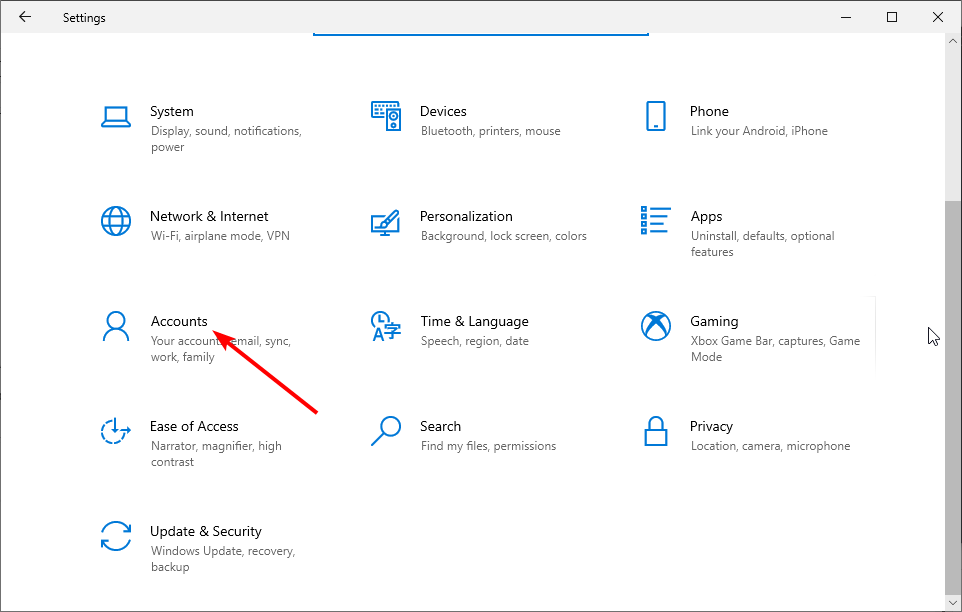The width and height of the screenshot is (962, 612).
Task: Click the scrollbar down arrow
Action: 953,602
